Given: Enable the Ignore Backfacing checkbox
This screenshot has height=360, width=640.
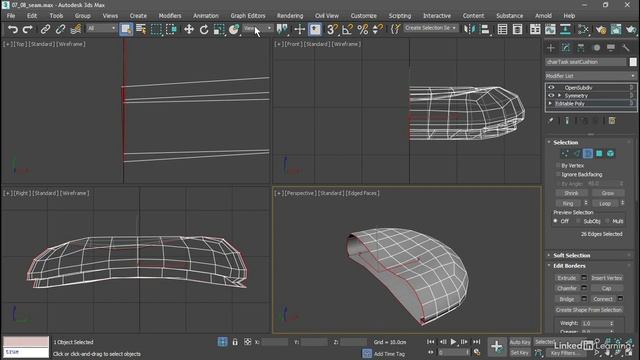Looking at the screenshot, I should click(x=558, y=174).
